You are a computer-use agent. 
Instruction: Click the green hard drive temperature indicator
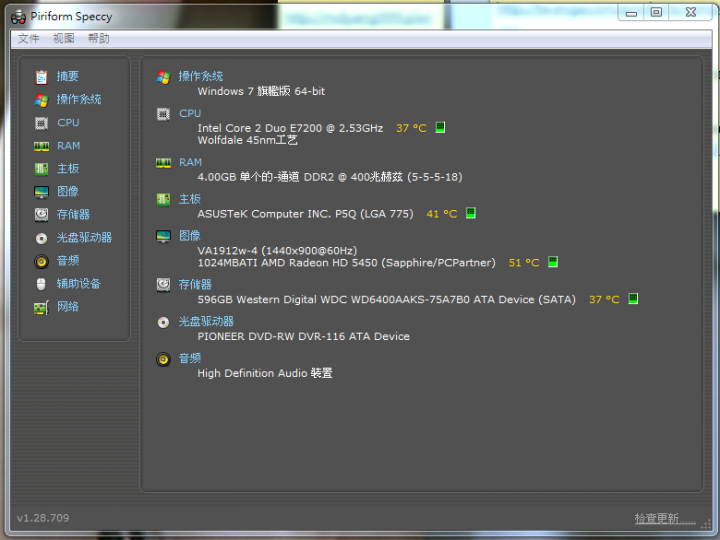(633, 298)
